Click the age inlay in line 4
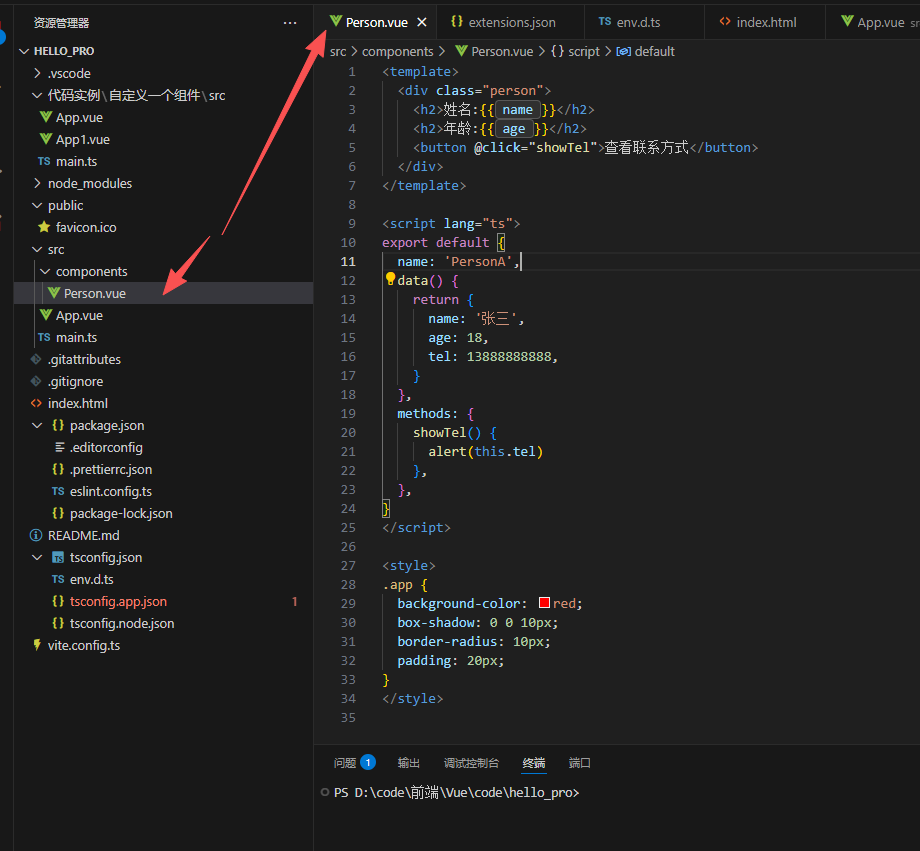 click(x=514, y=129)
